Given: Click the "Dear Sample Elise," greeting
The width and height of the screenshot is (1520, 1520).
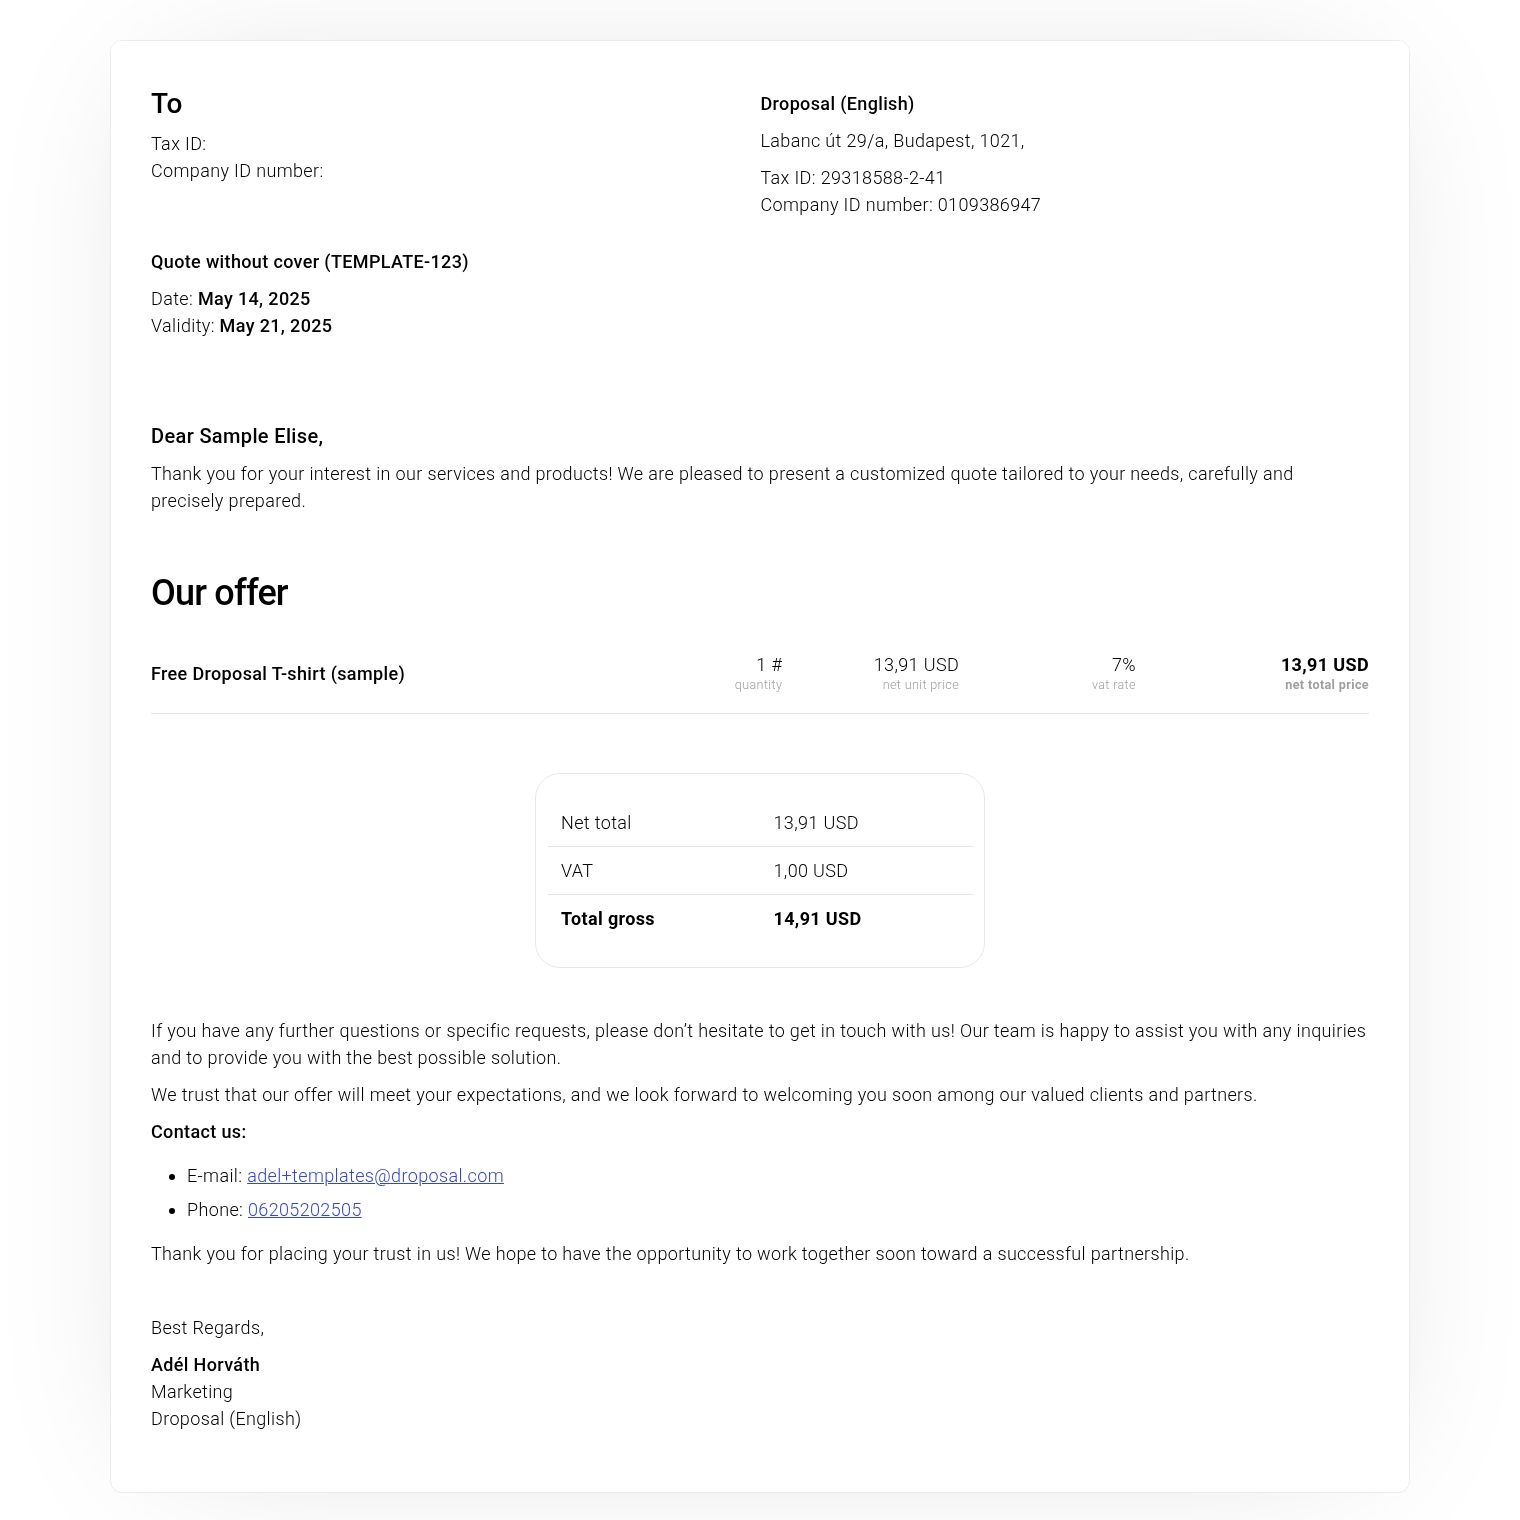Looking at the screenshot, I should tap(237, 436).
